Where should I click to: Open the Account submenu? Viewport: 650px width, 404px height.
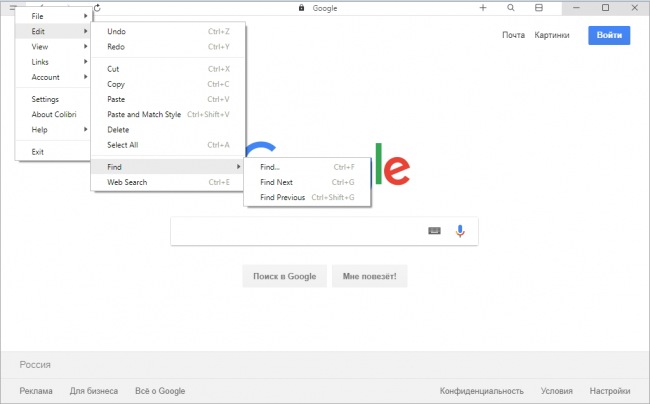click(53, 77)
